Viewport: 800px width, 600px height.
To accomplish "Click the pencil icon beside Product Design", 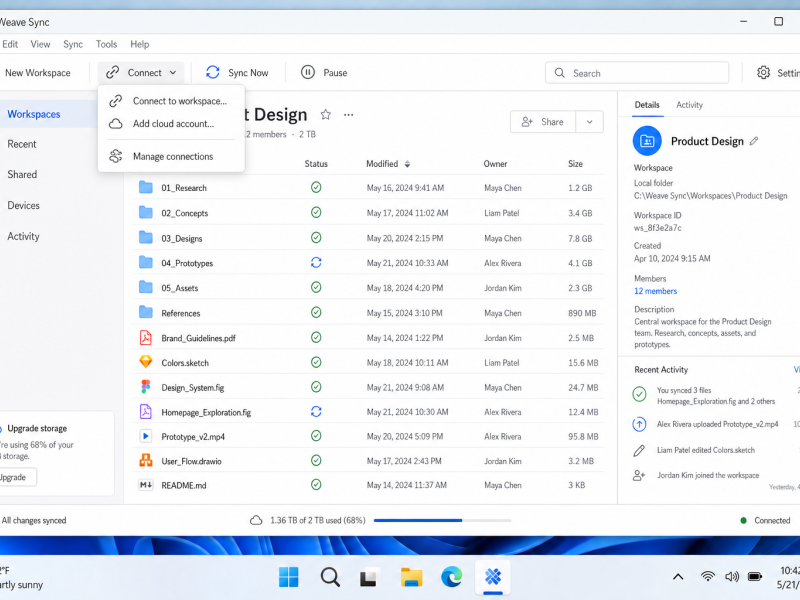I will [x=754, y=141].
